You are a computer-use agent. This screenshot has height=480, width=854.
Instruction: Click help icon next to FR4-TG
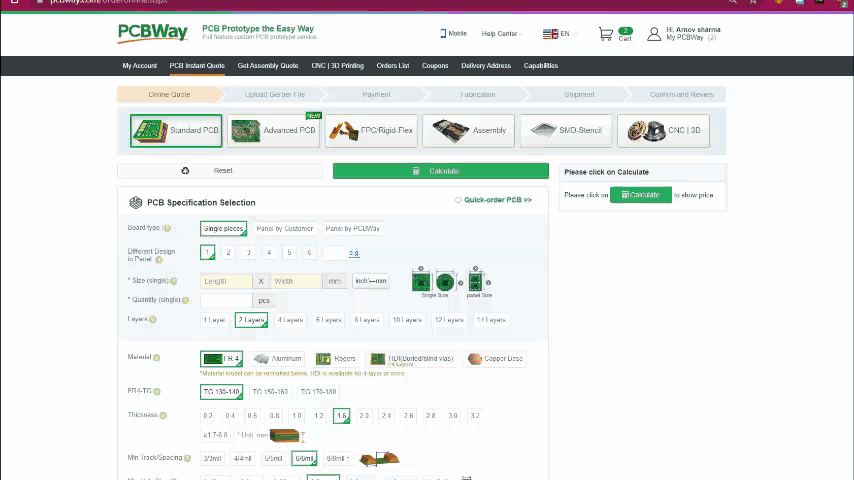coord(157,392)
